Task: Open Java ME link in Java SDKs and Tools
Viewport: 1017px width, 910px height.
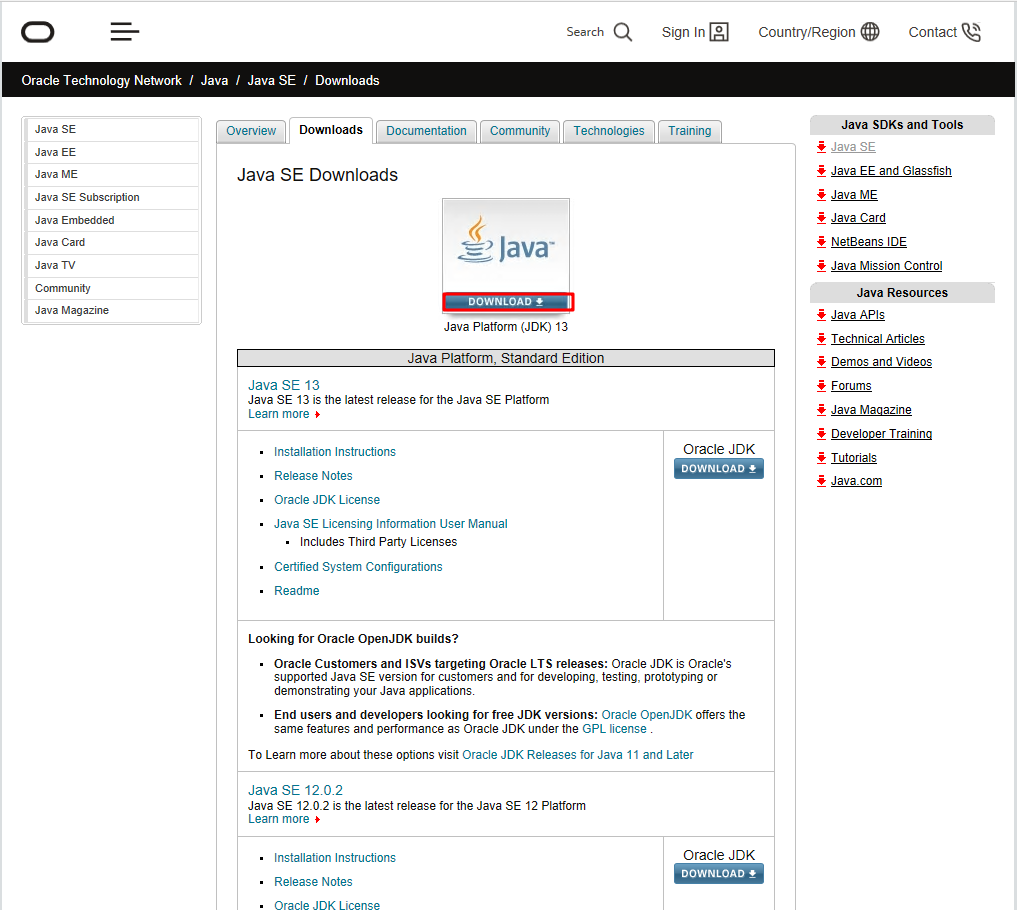Action: tap(854, 195)
